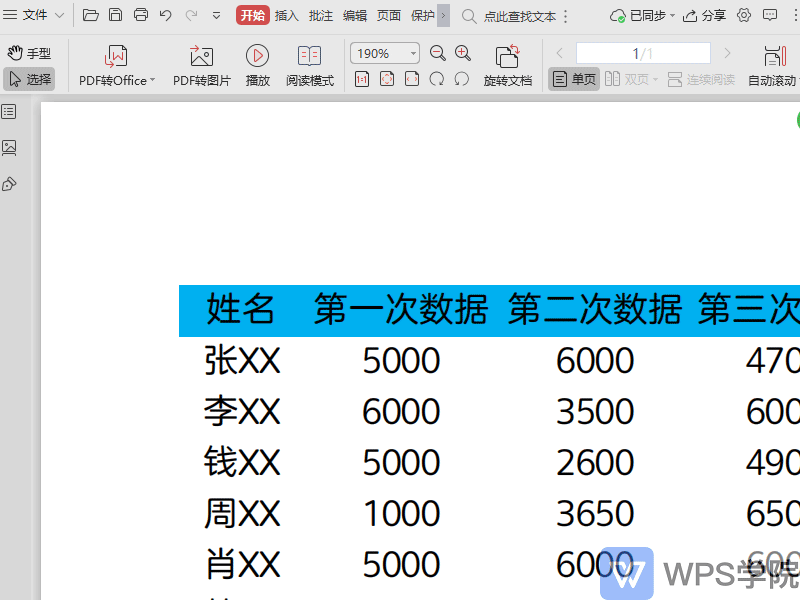Viewport: 800px width, 600px height.
Task: Click the feedback chat bubble icon
Action: coord(770,15)
